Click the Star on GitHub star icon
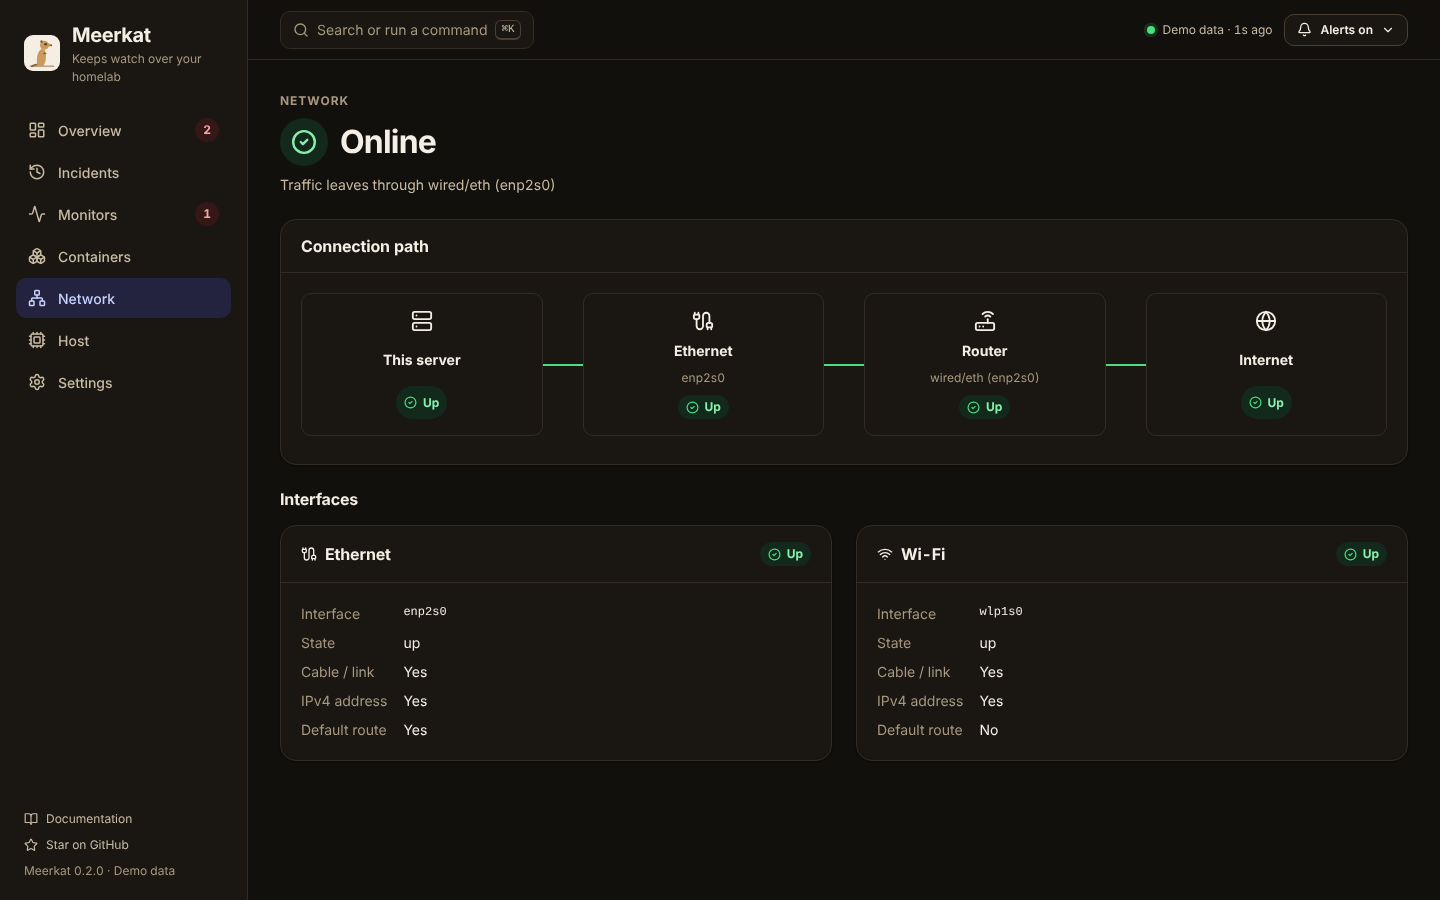 (31, 845)
